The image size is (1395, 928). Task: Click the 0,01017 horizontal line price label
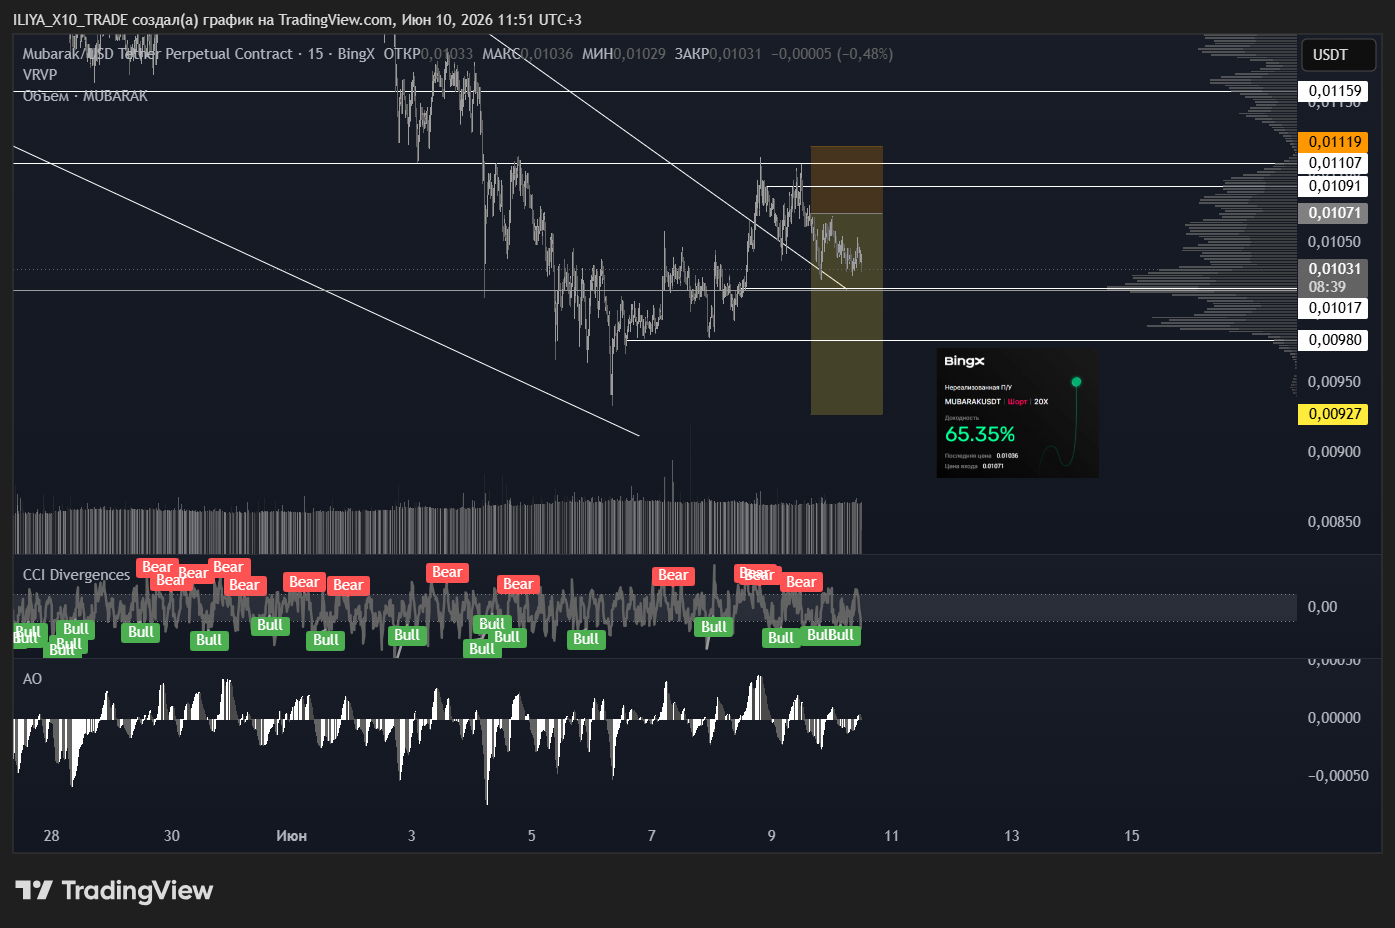tap(1332, 308)
